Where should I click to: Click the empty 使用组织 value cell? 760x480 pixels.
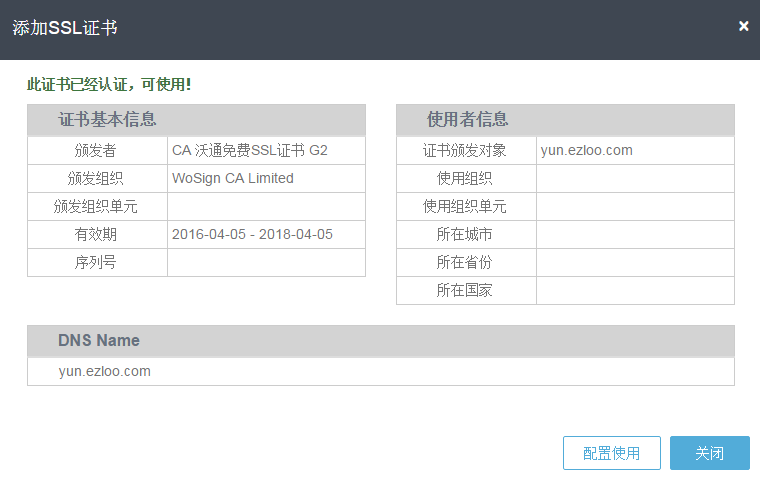tap(635, 178)
